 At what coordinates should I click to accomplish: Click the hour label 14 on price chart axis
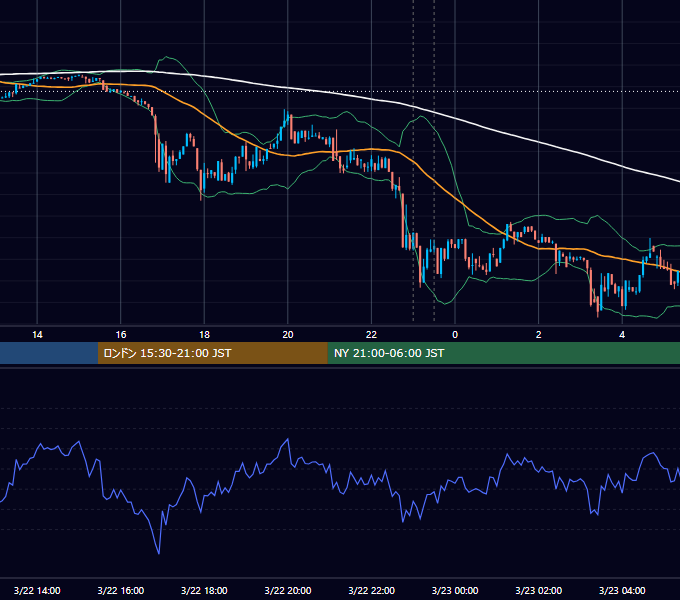(37, 335)
